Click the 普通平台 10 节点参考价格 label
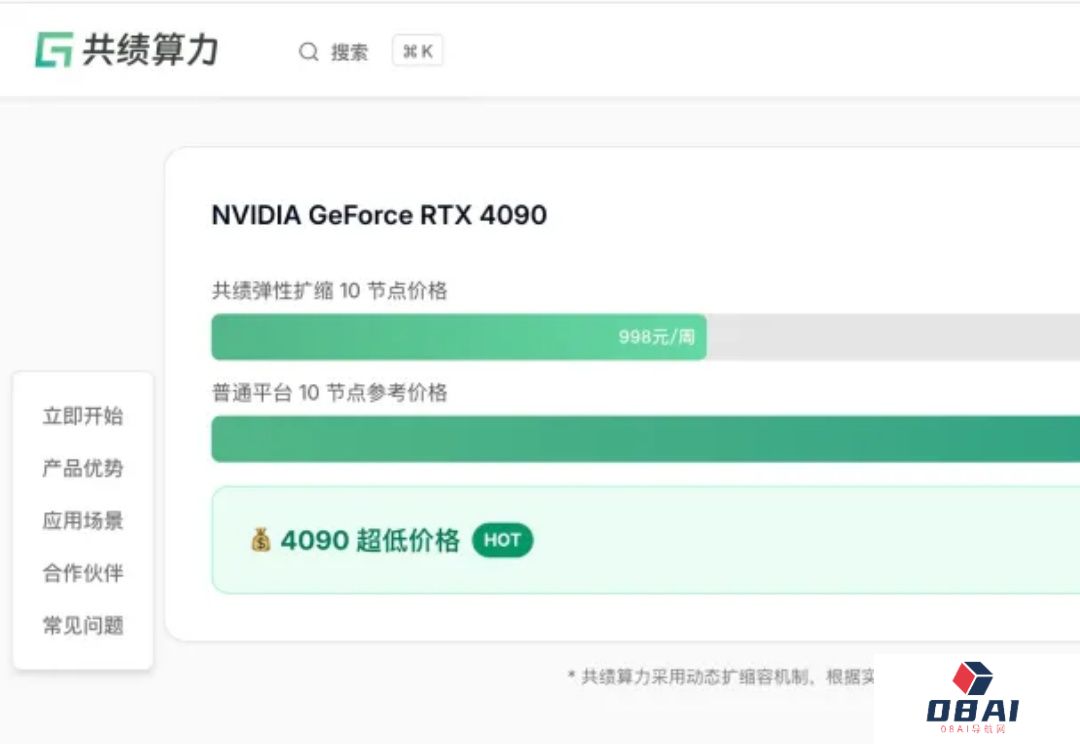Viewport: 1080px width, 744px height. (329, 393)
